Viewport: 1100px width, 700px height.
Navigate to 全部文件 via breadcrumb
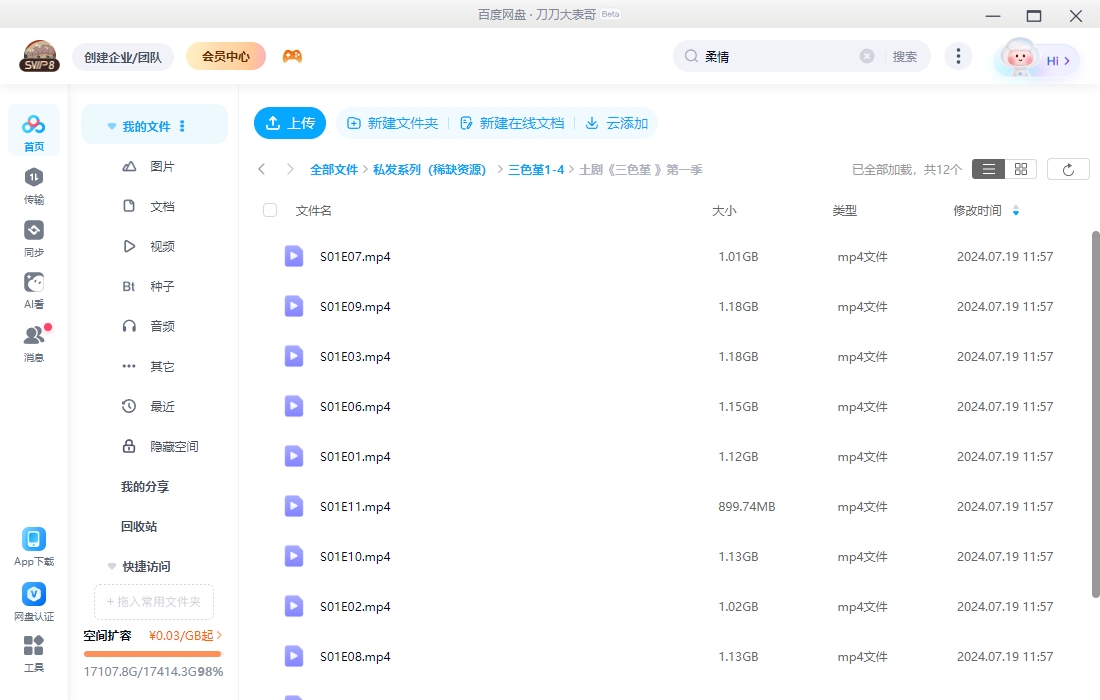(335, 169)
